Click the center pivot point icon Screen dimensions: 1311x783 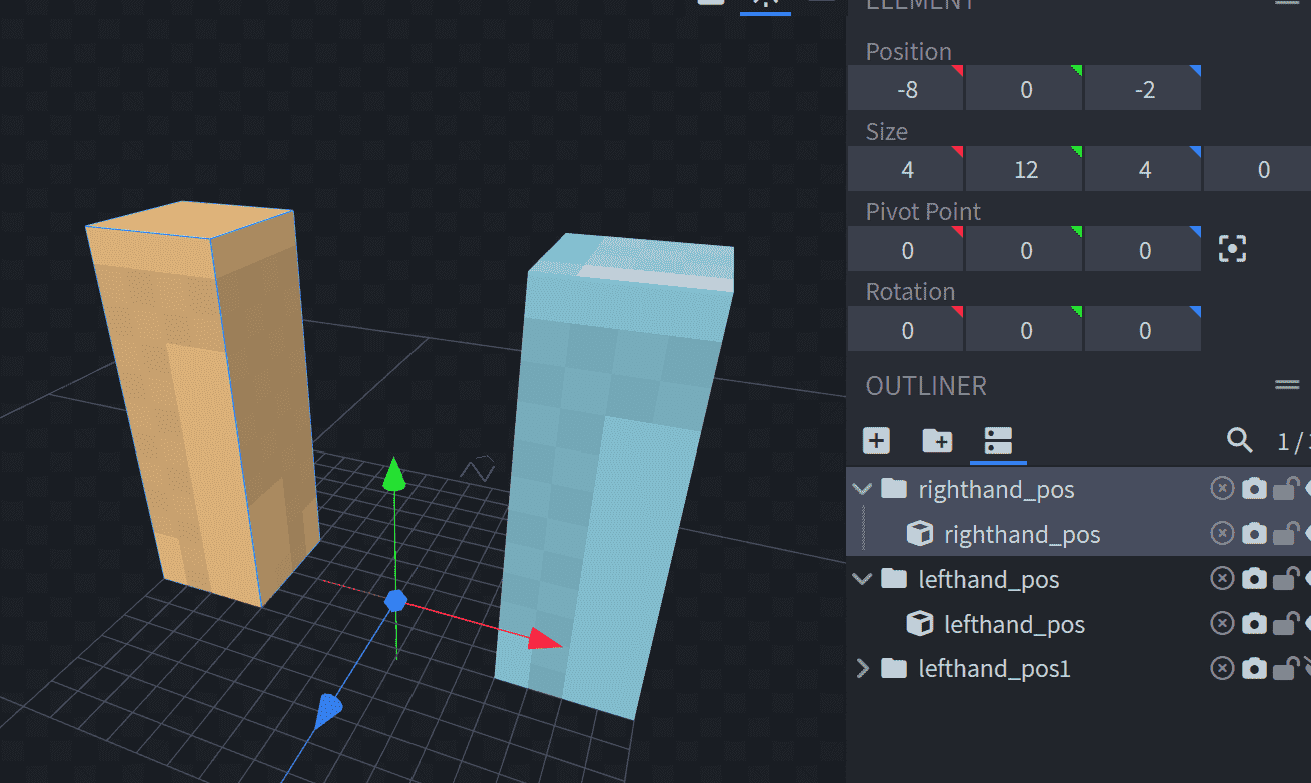click(1232, 249)
